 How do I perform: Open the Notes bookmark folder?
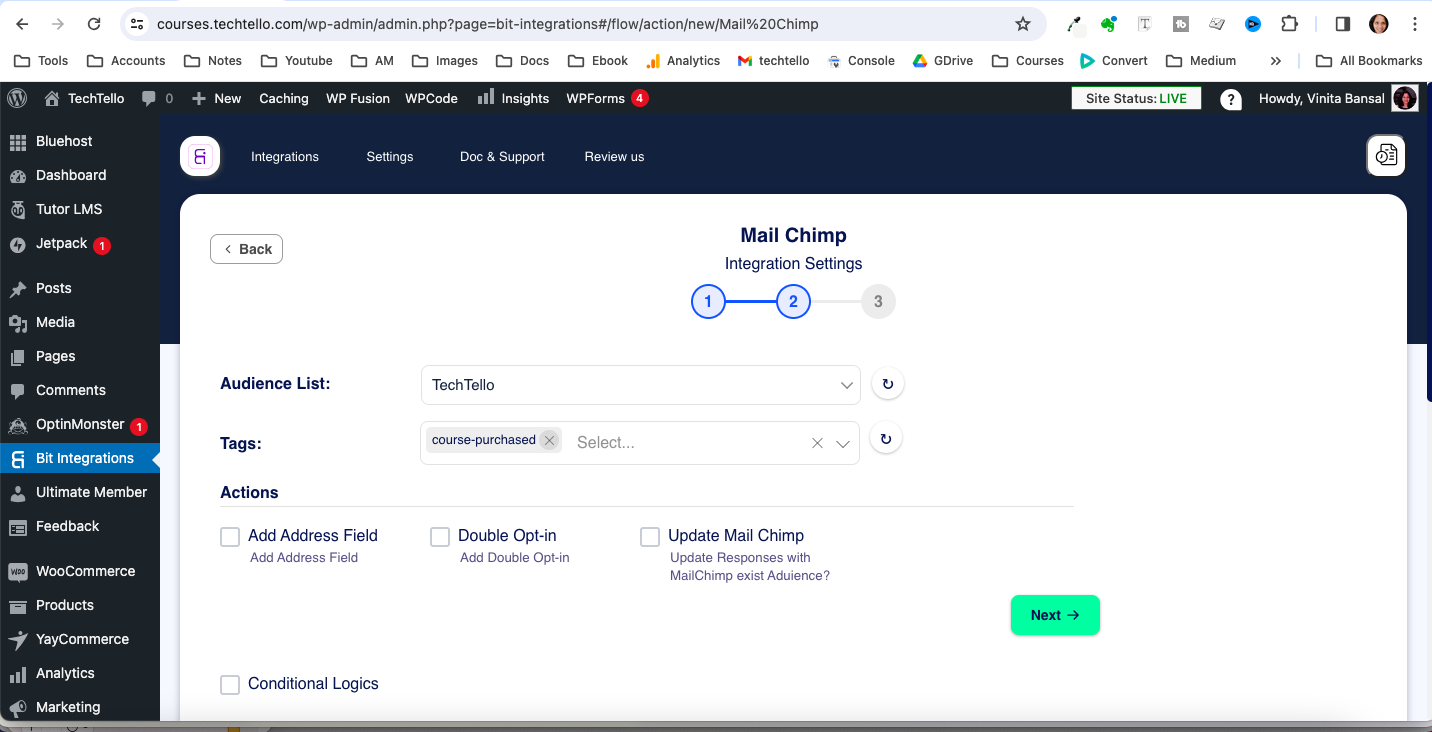(x=212, y=61)
